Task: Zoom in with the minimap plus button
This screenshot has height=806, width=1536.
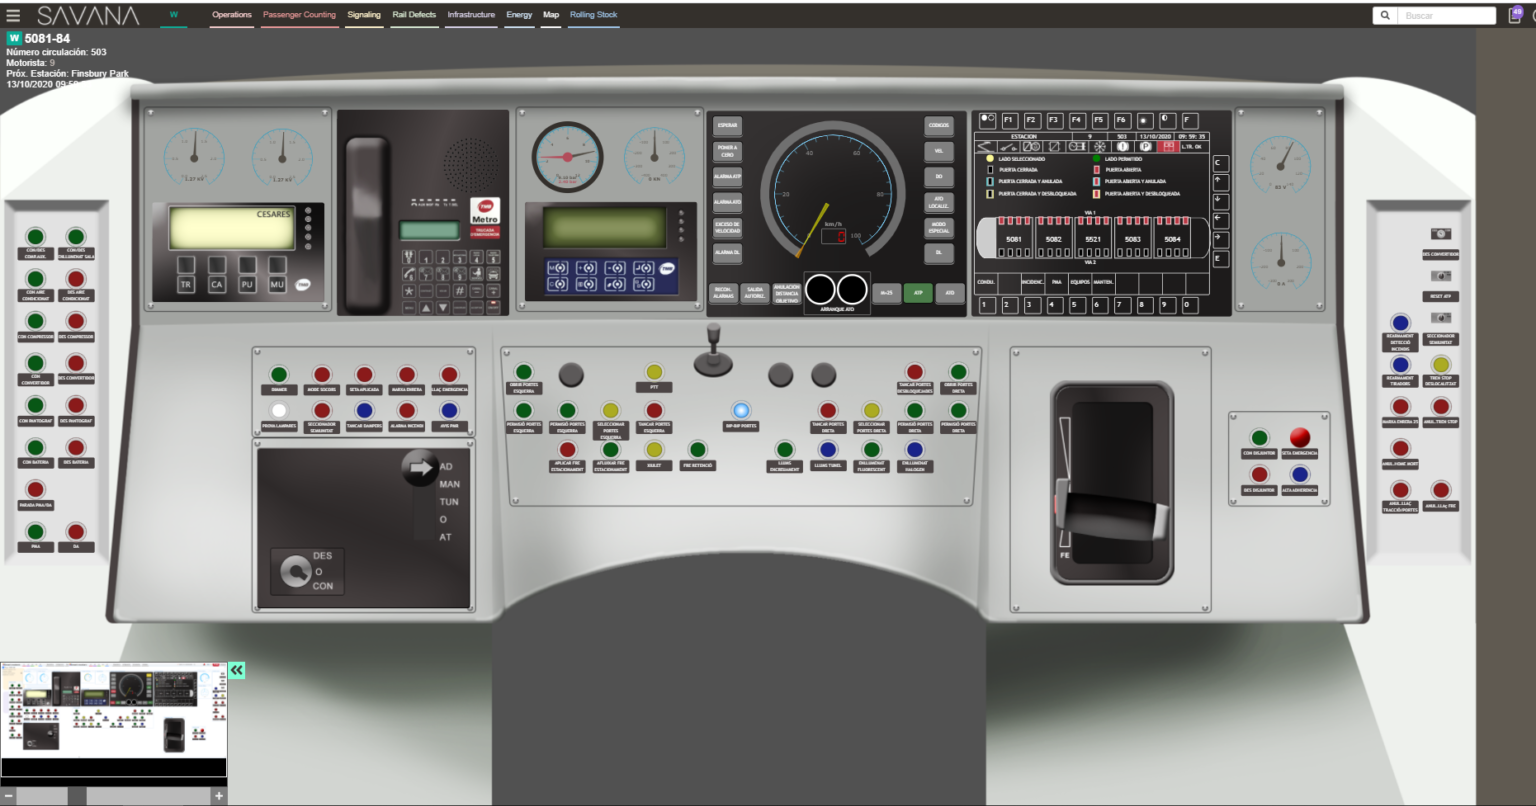Action: point(219,796)
